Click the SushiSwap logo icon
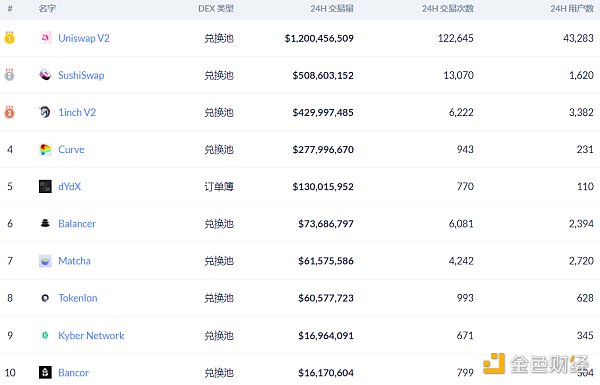 point(46,75)
